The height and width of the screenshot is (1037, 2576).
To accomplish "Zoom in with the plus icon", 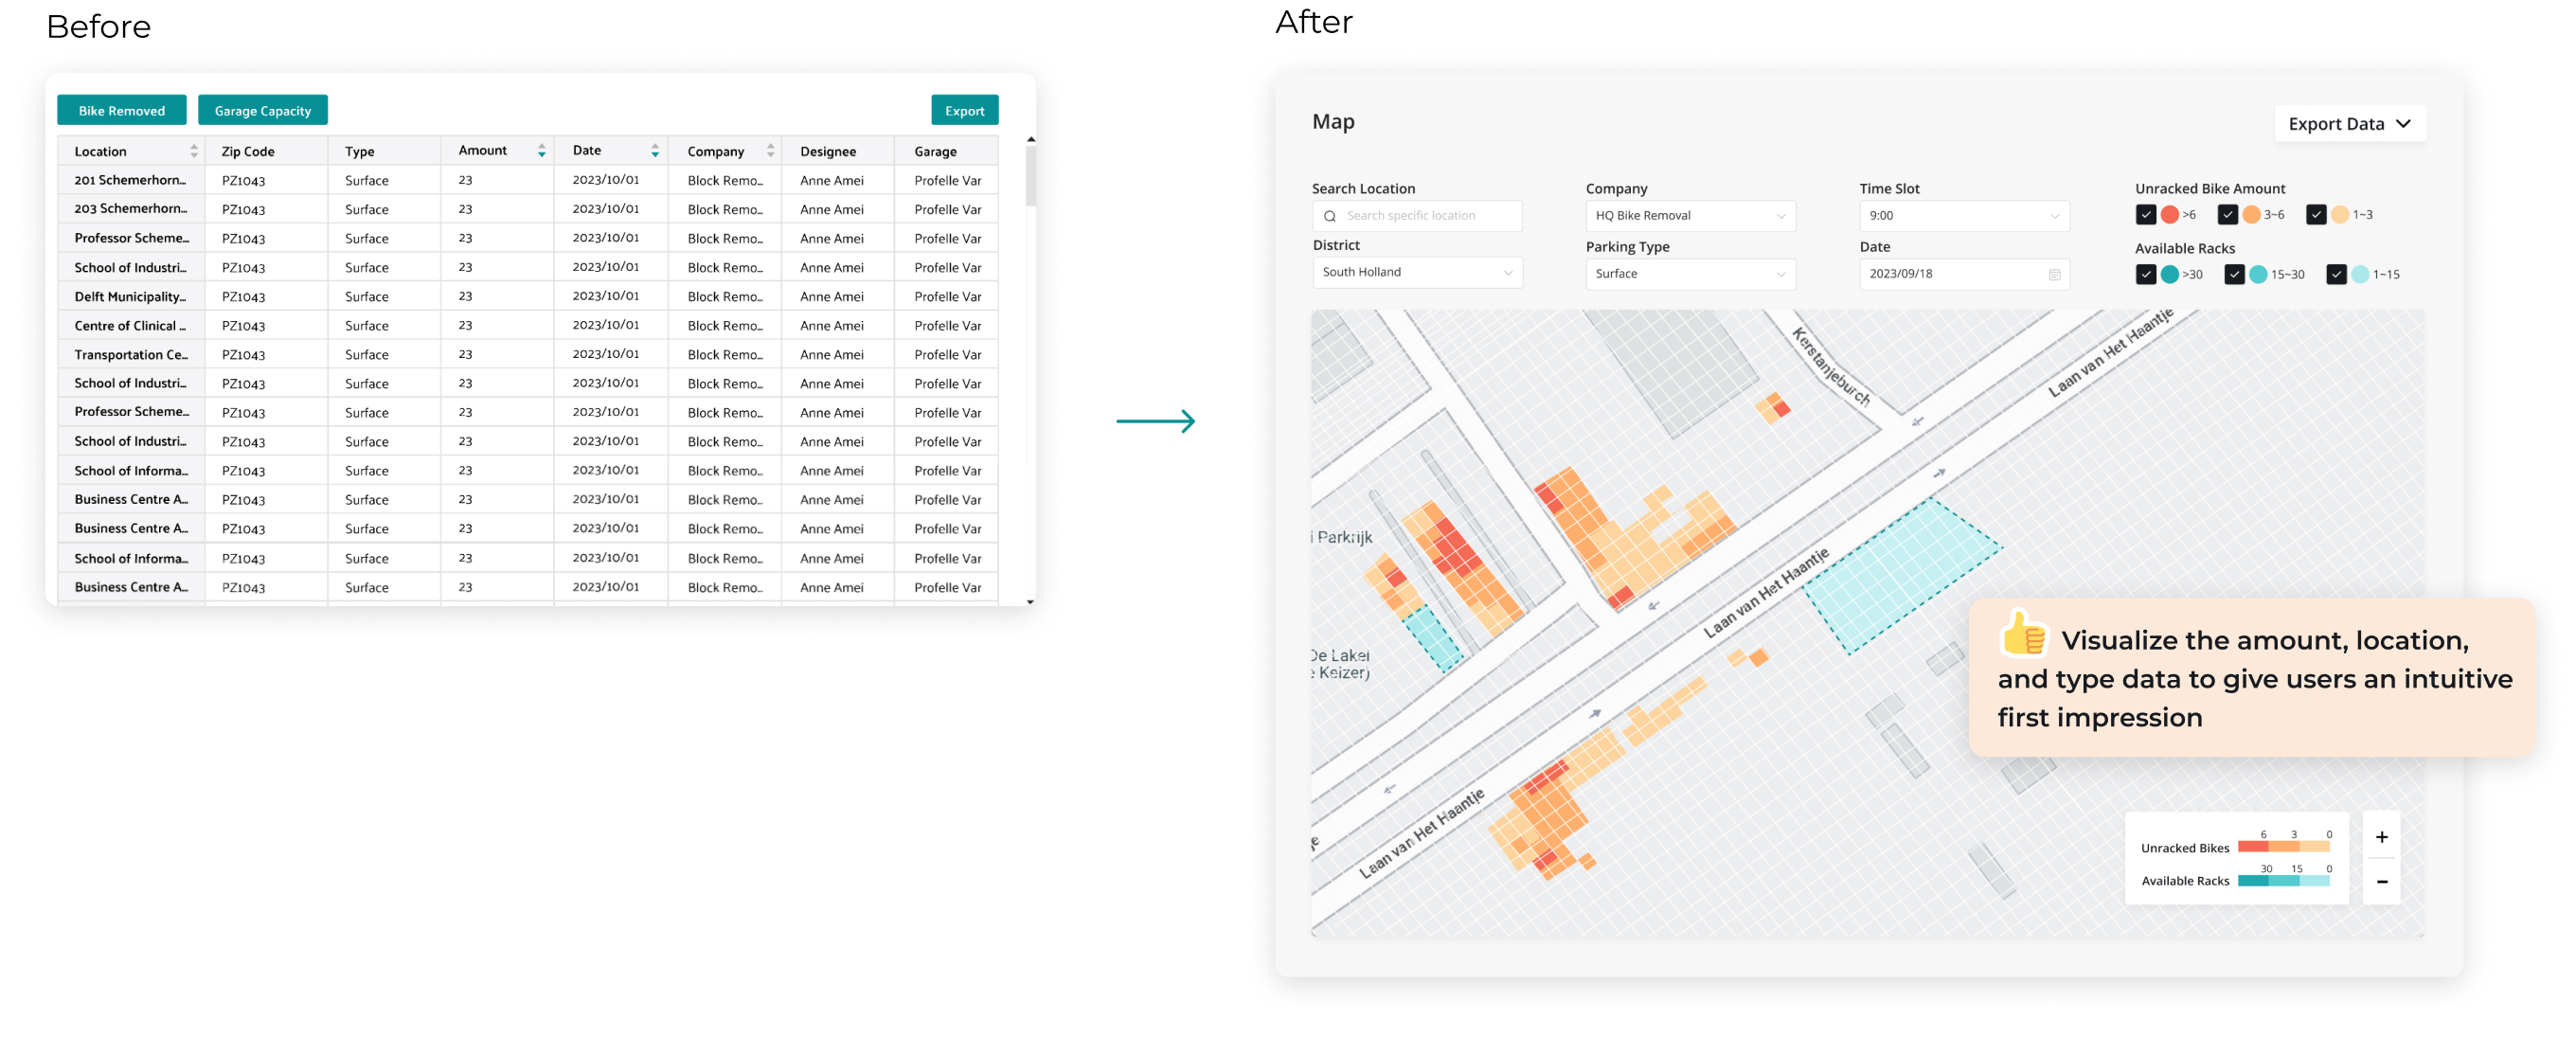I will [2381, 837].
